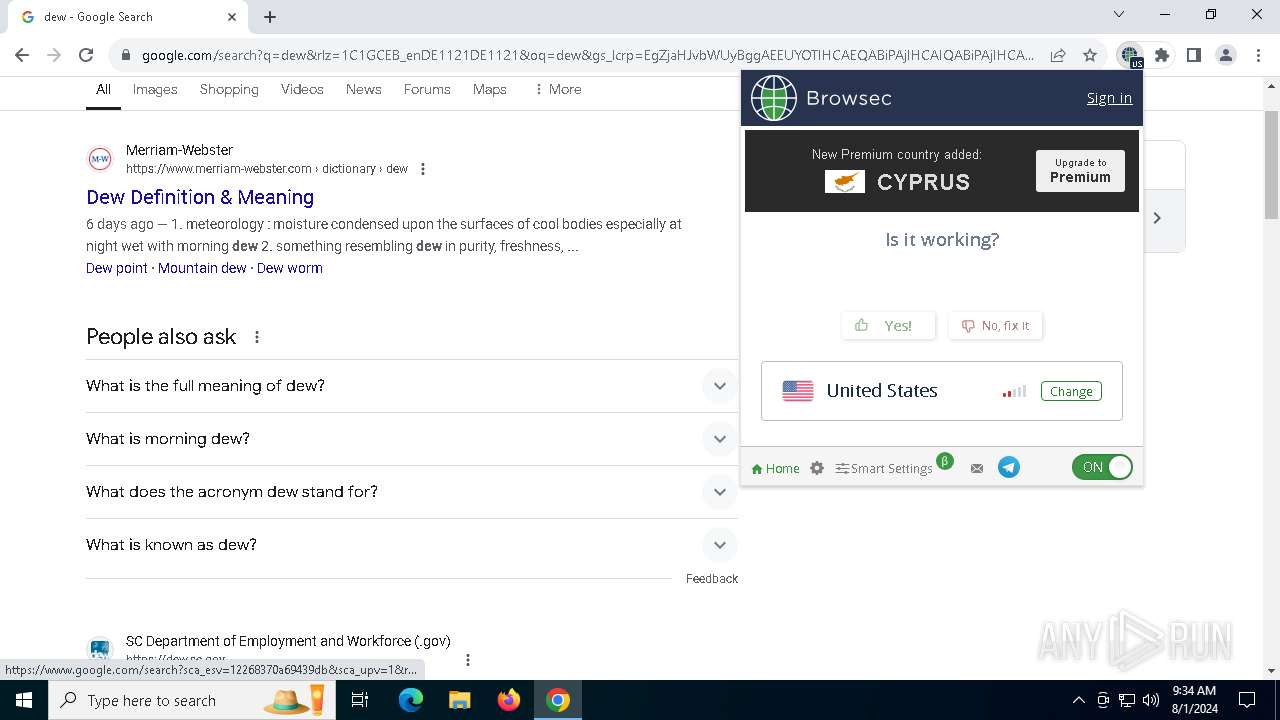The width and height of the screenshot is (1280, 720).
Task: Switch to Chrome taskbar icon
Action: coord(558,700)
